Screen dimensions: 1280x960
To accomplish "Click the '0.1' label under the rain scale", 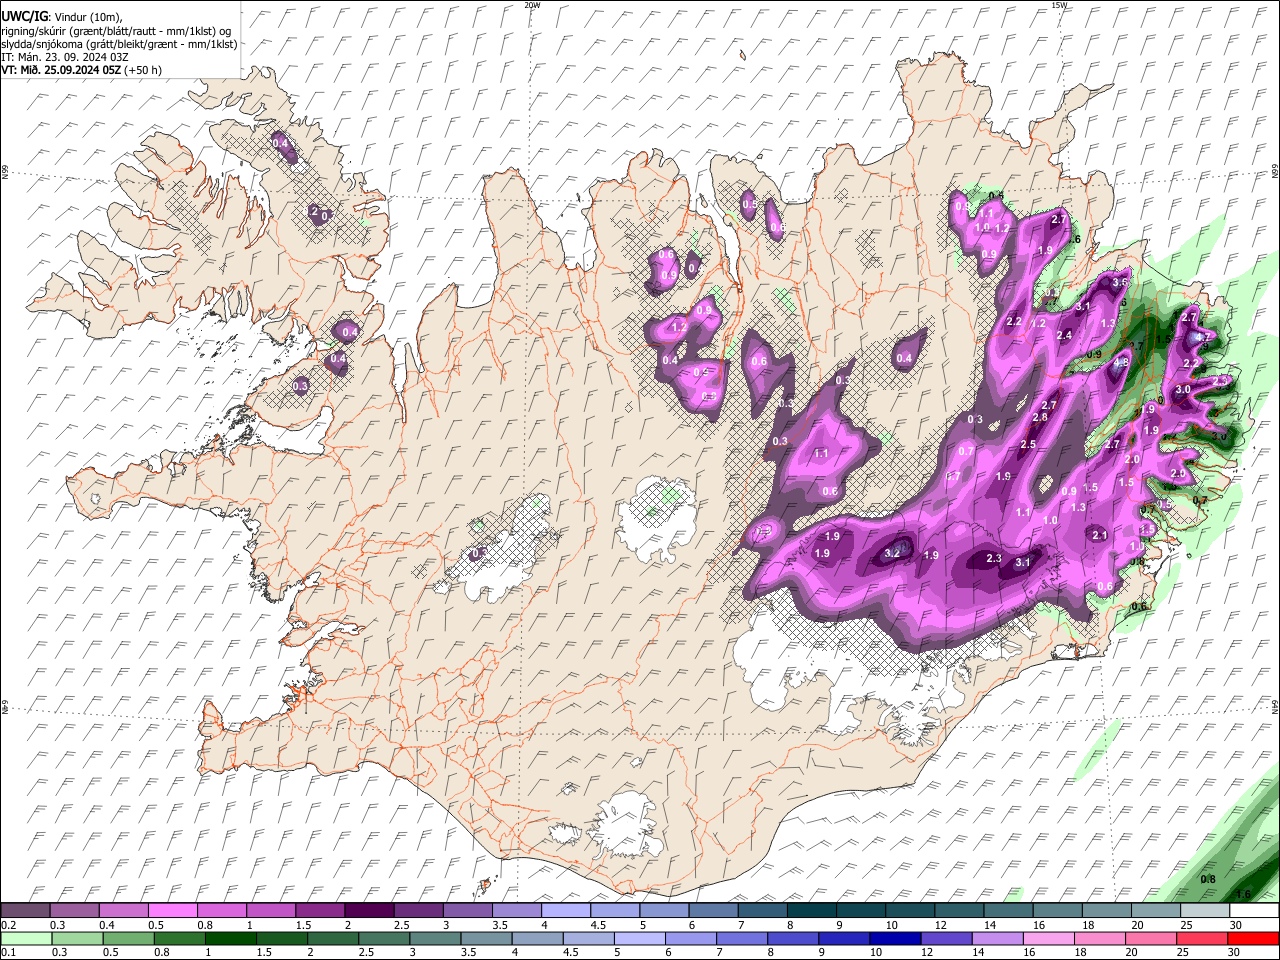I will click(8, 952).
